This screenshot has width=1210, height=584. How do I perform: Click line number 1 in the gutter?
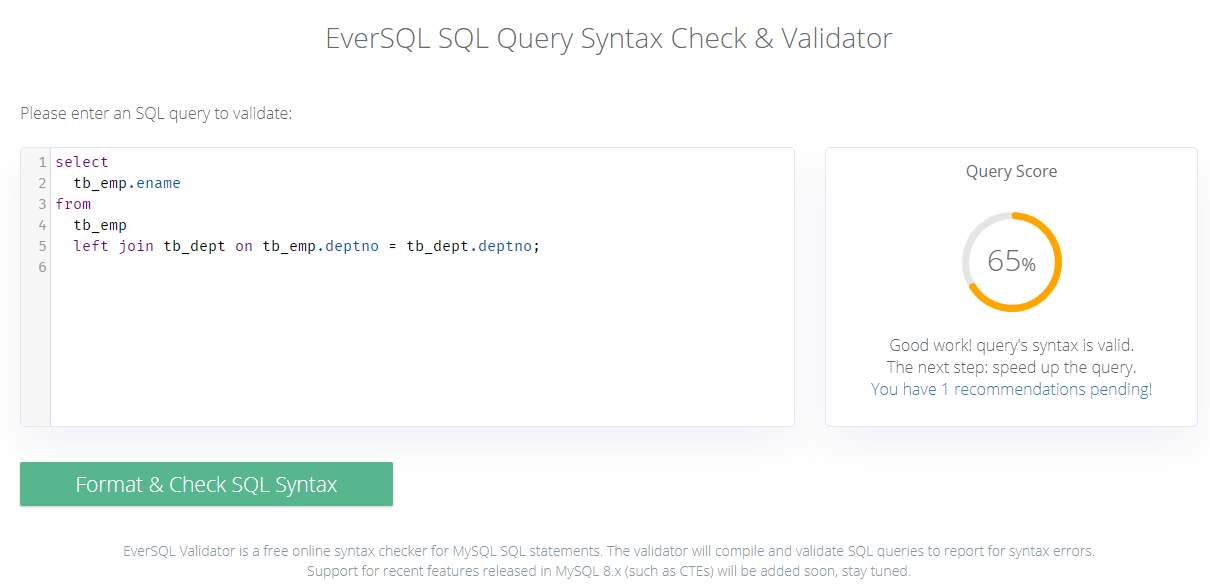tap(42, 162)
